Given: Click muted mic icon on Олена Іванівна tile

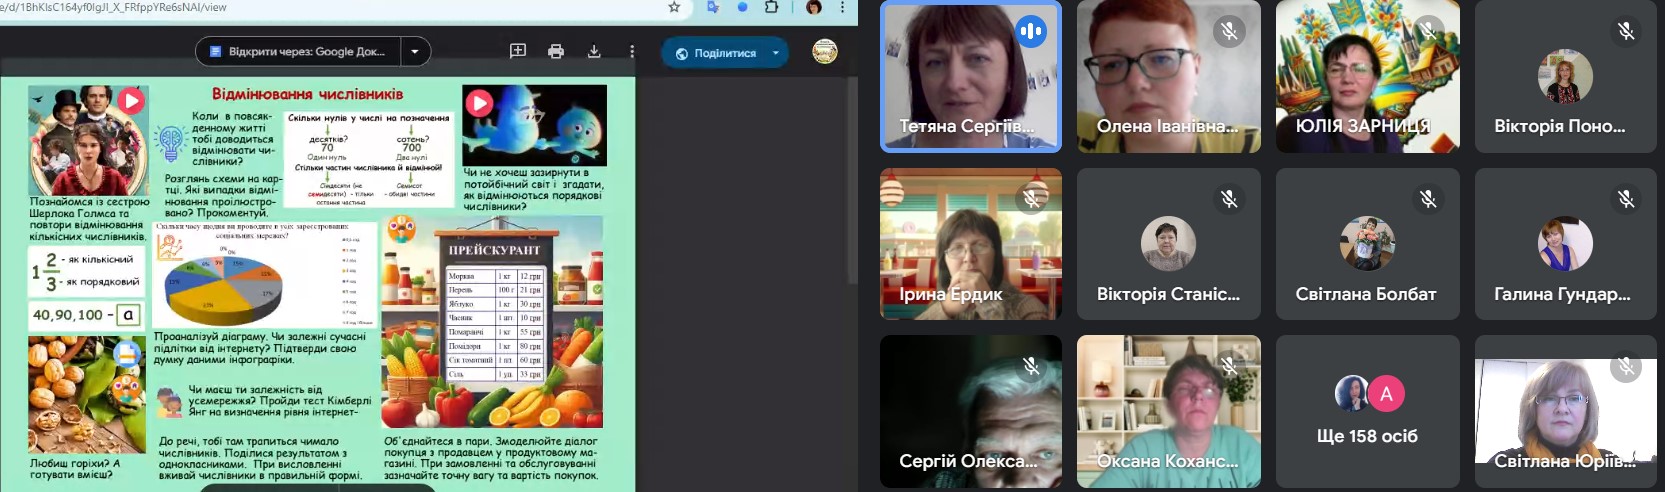Looking at the screenshot, I should click(x=1229, y=32).
